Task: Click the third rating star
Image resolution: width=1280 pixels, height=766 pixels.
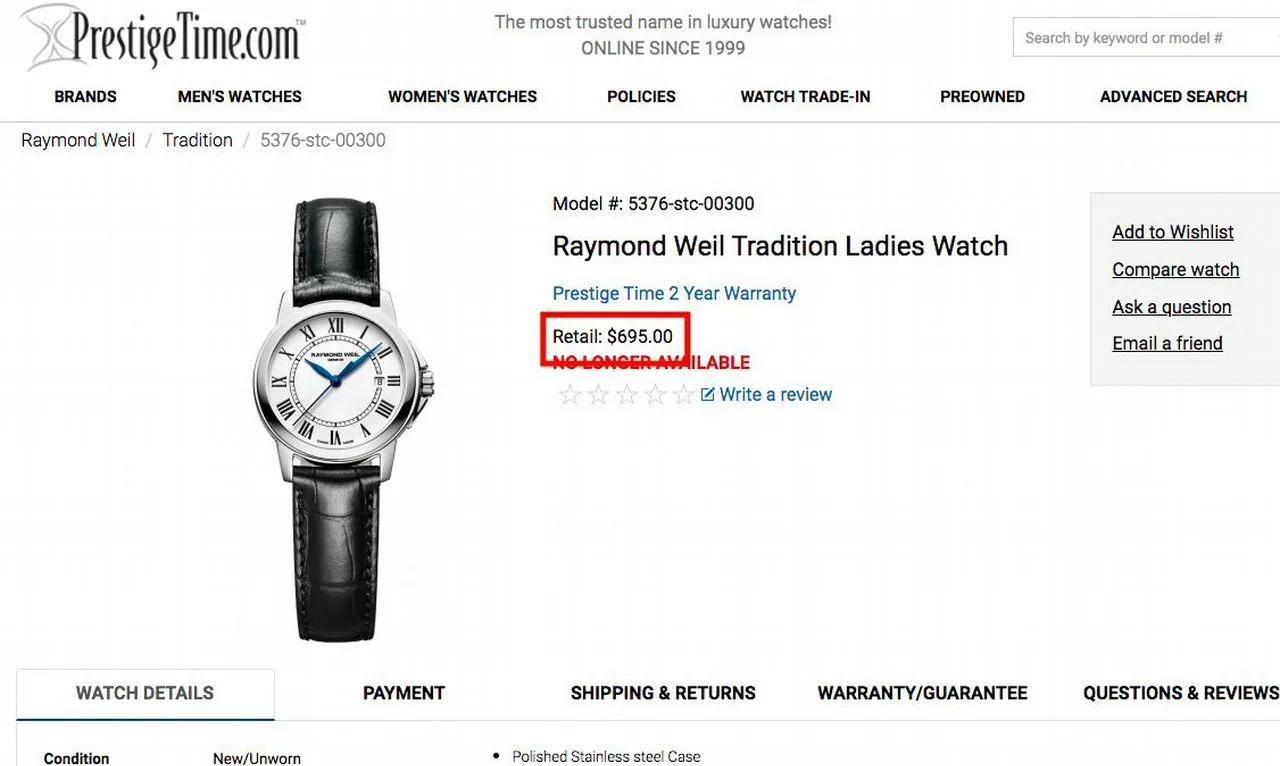Action: pyautogui.click(x=627, y=395)
